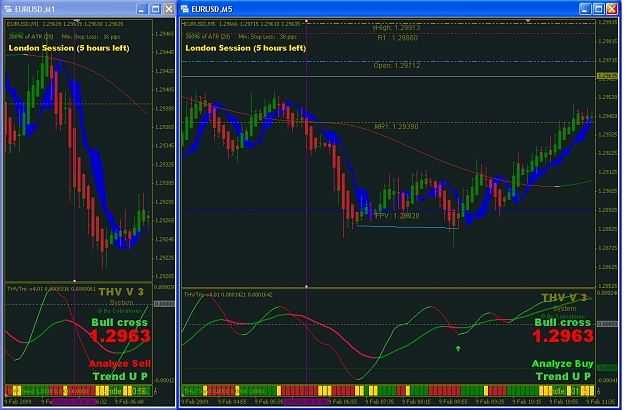Click the '9 Feb 11:35' time label in M5 chart
625x410 pixels.
[601, 402]
